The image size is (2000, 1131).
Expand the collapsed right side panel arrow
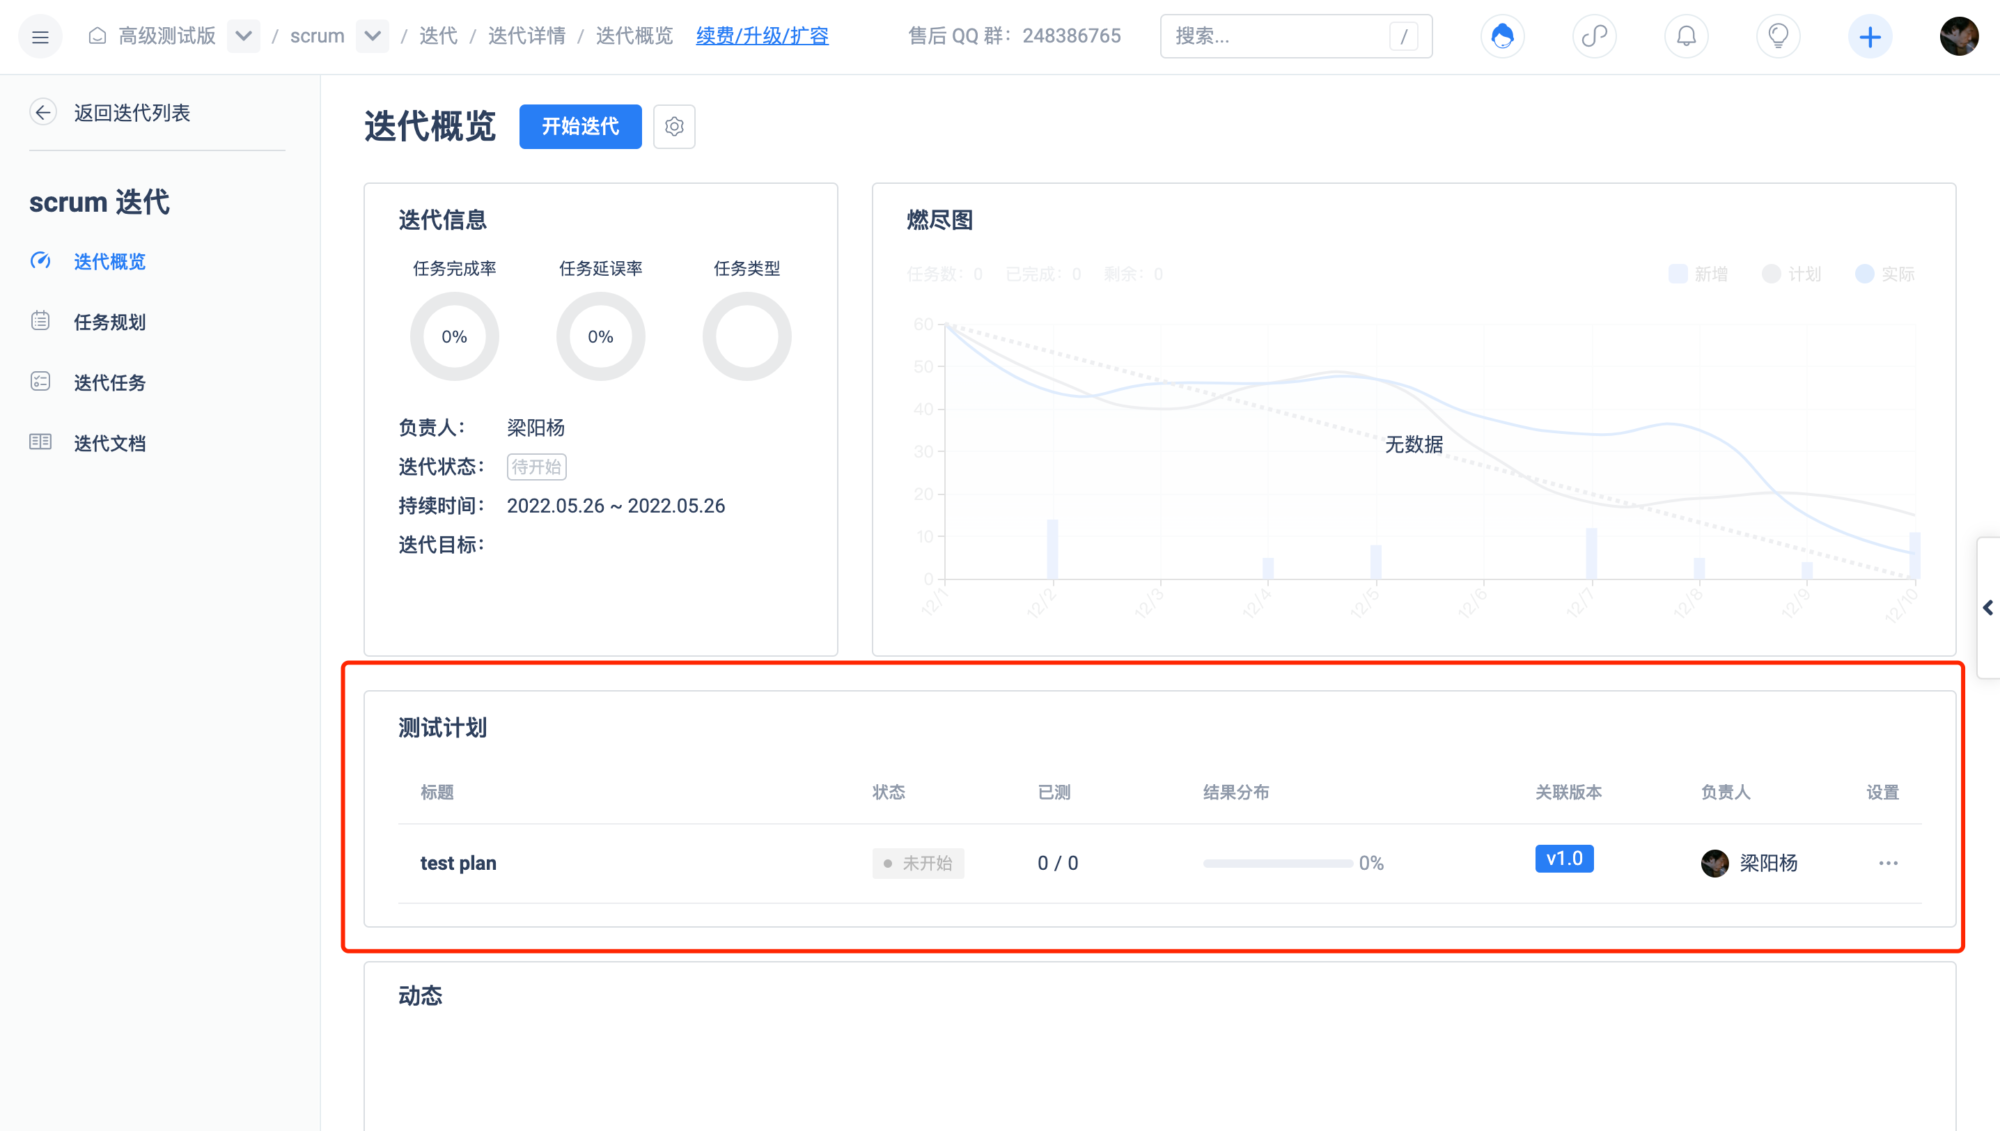point(1987,608)
